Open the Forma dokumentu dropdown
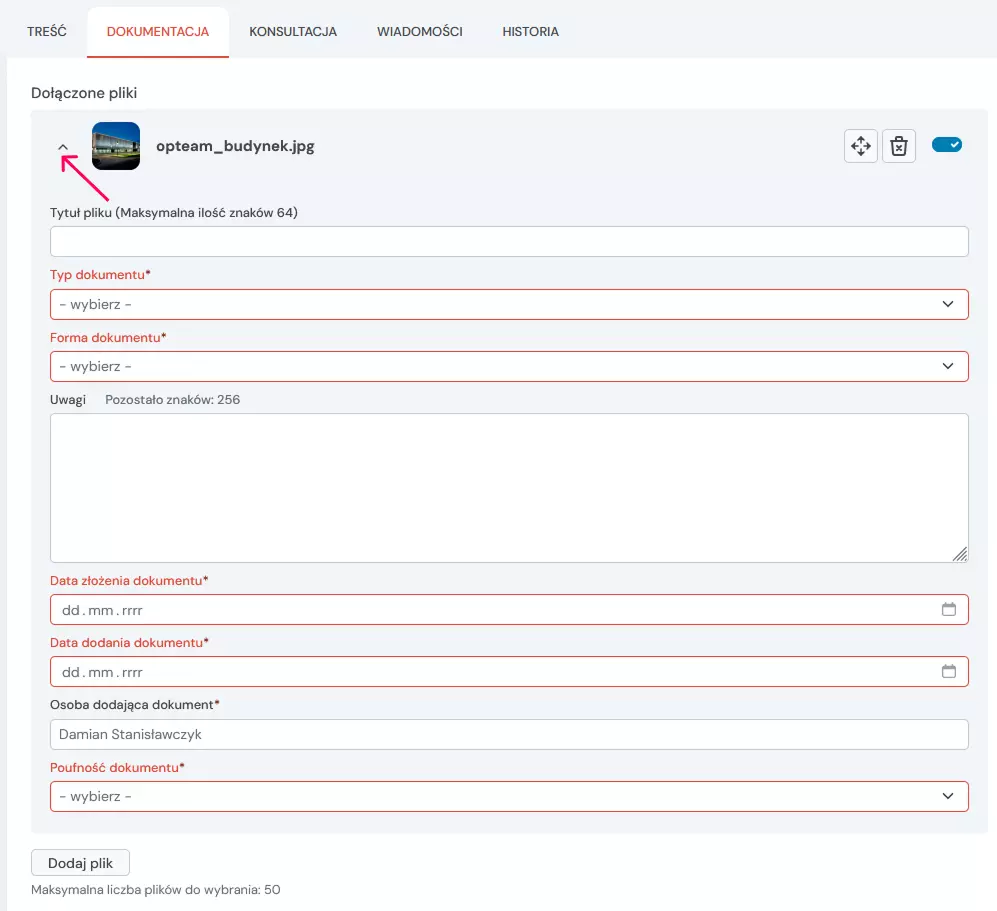Image resolution: width=997 pixels, height=911 pixels. coord(508,366)
